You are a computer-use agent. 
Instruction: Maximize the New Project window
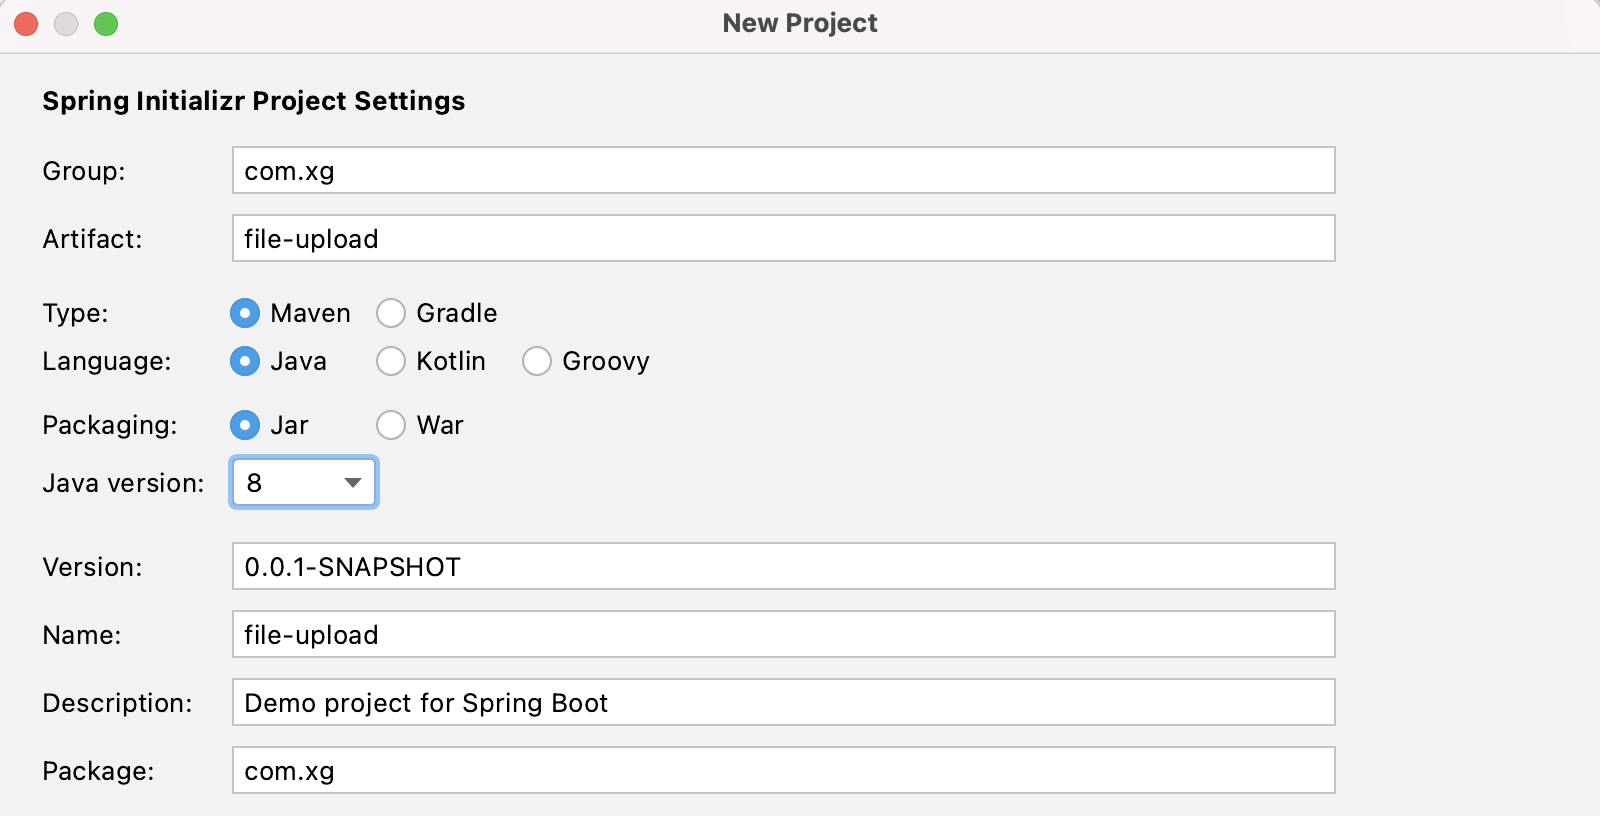[x=106, y=24]
